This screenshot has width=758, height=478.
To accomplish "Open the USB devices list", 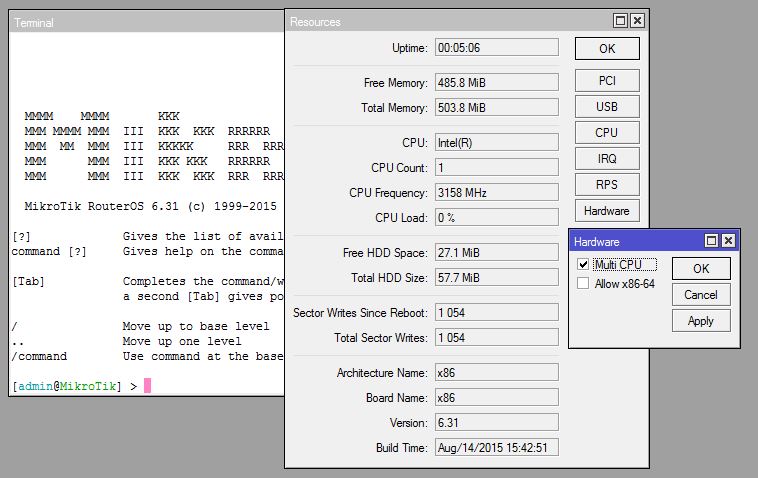I will 607,107.
